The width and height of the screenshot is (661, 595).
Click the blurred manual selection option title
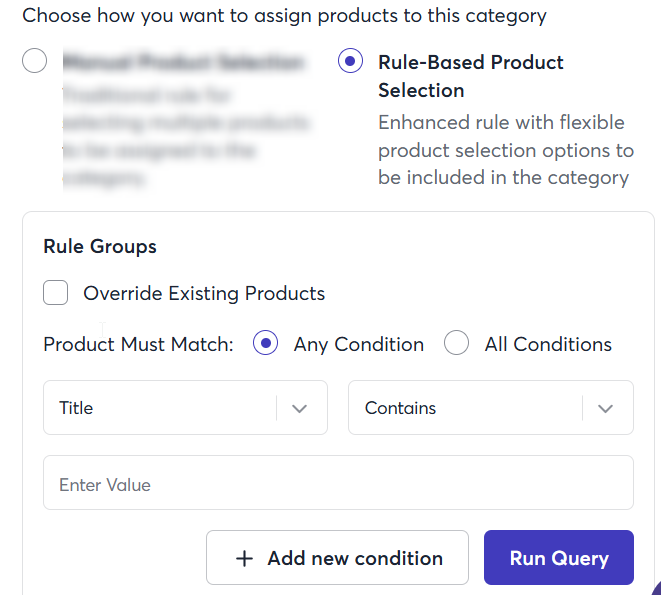click(182, 62)
